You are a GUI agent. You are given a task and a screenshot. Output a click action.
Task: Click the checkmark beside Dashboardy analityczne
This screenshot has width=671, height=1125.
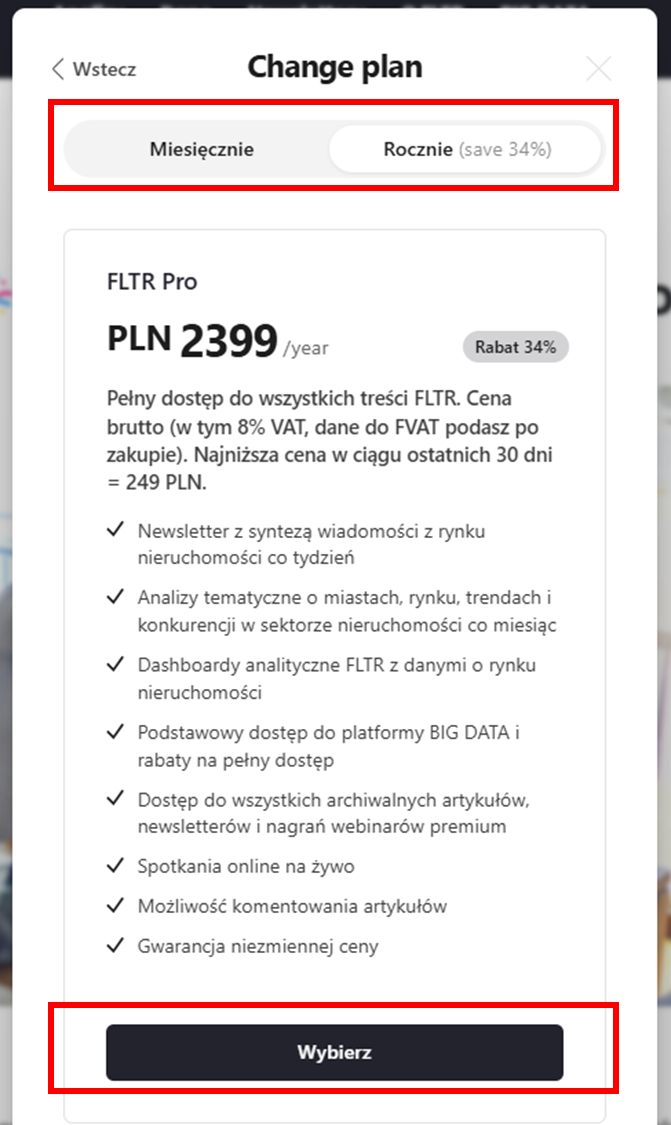click(115, 664)
